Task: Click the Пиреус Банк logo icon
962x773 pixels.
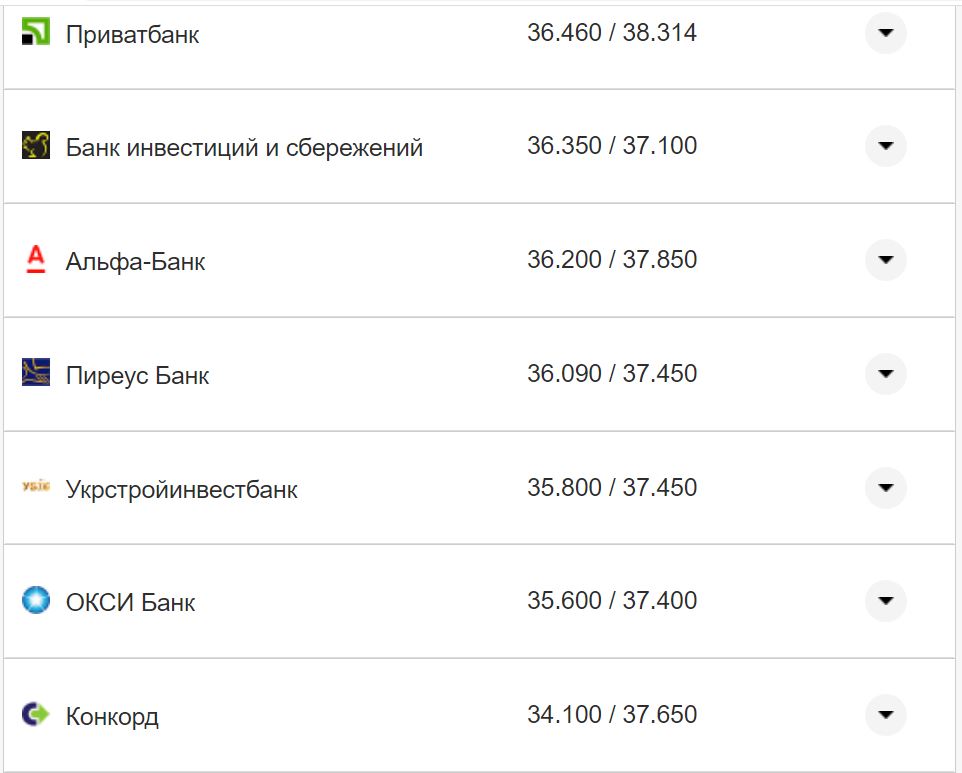Action: coord(35,373)
